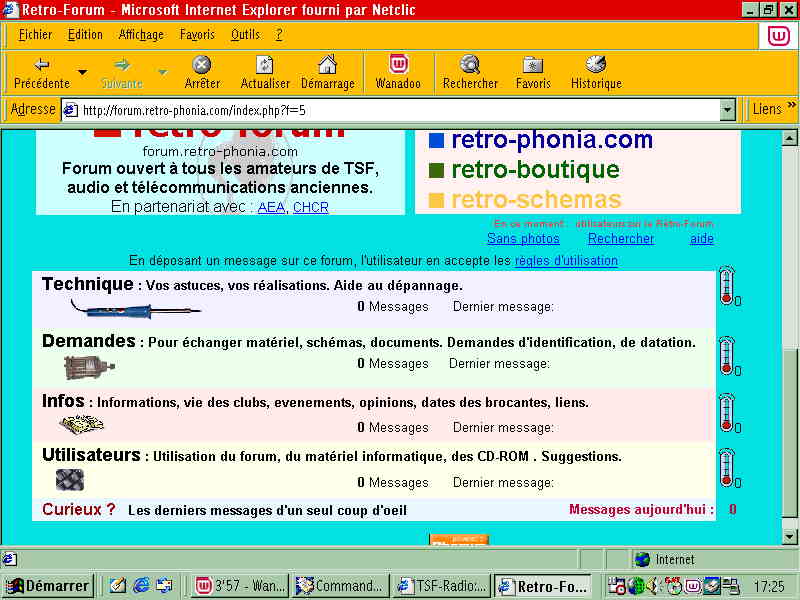Screen dimensions: 800x600
Task: Open the Fichier menu
Action: click(x=35, y=35)
